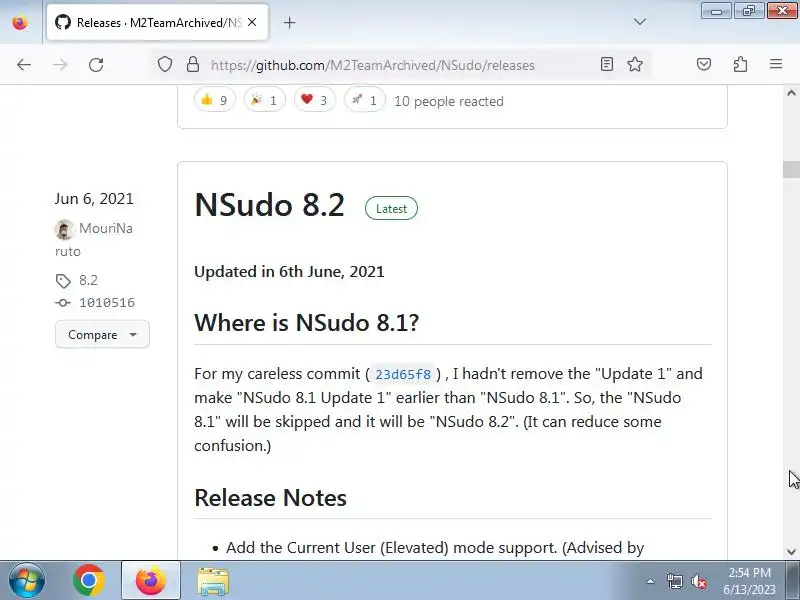Screen dimensions: 800x600
Task: Click the Firefox back arrow
Action: (24, 65)
